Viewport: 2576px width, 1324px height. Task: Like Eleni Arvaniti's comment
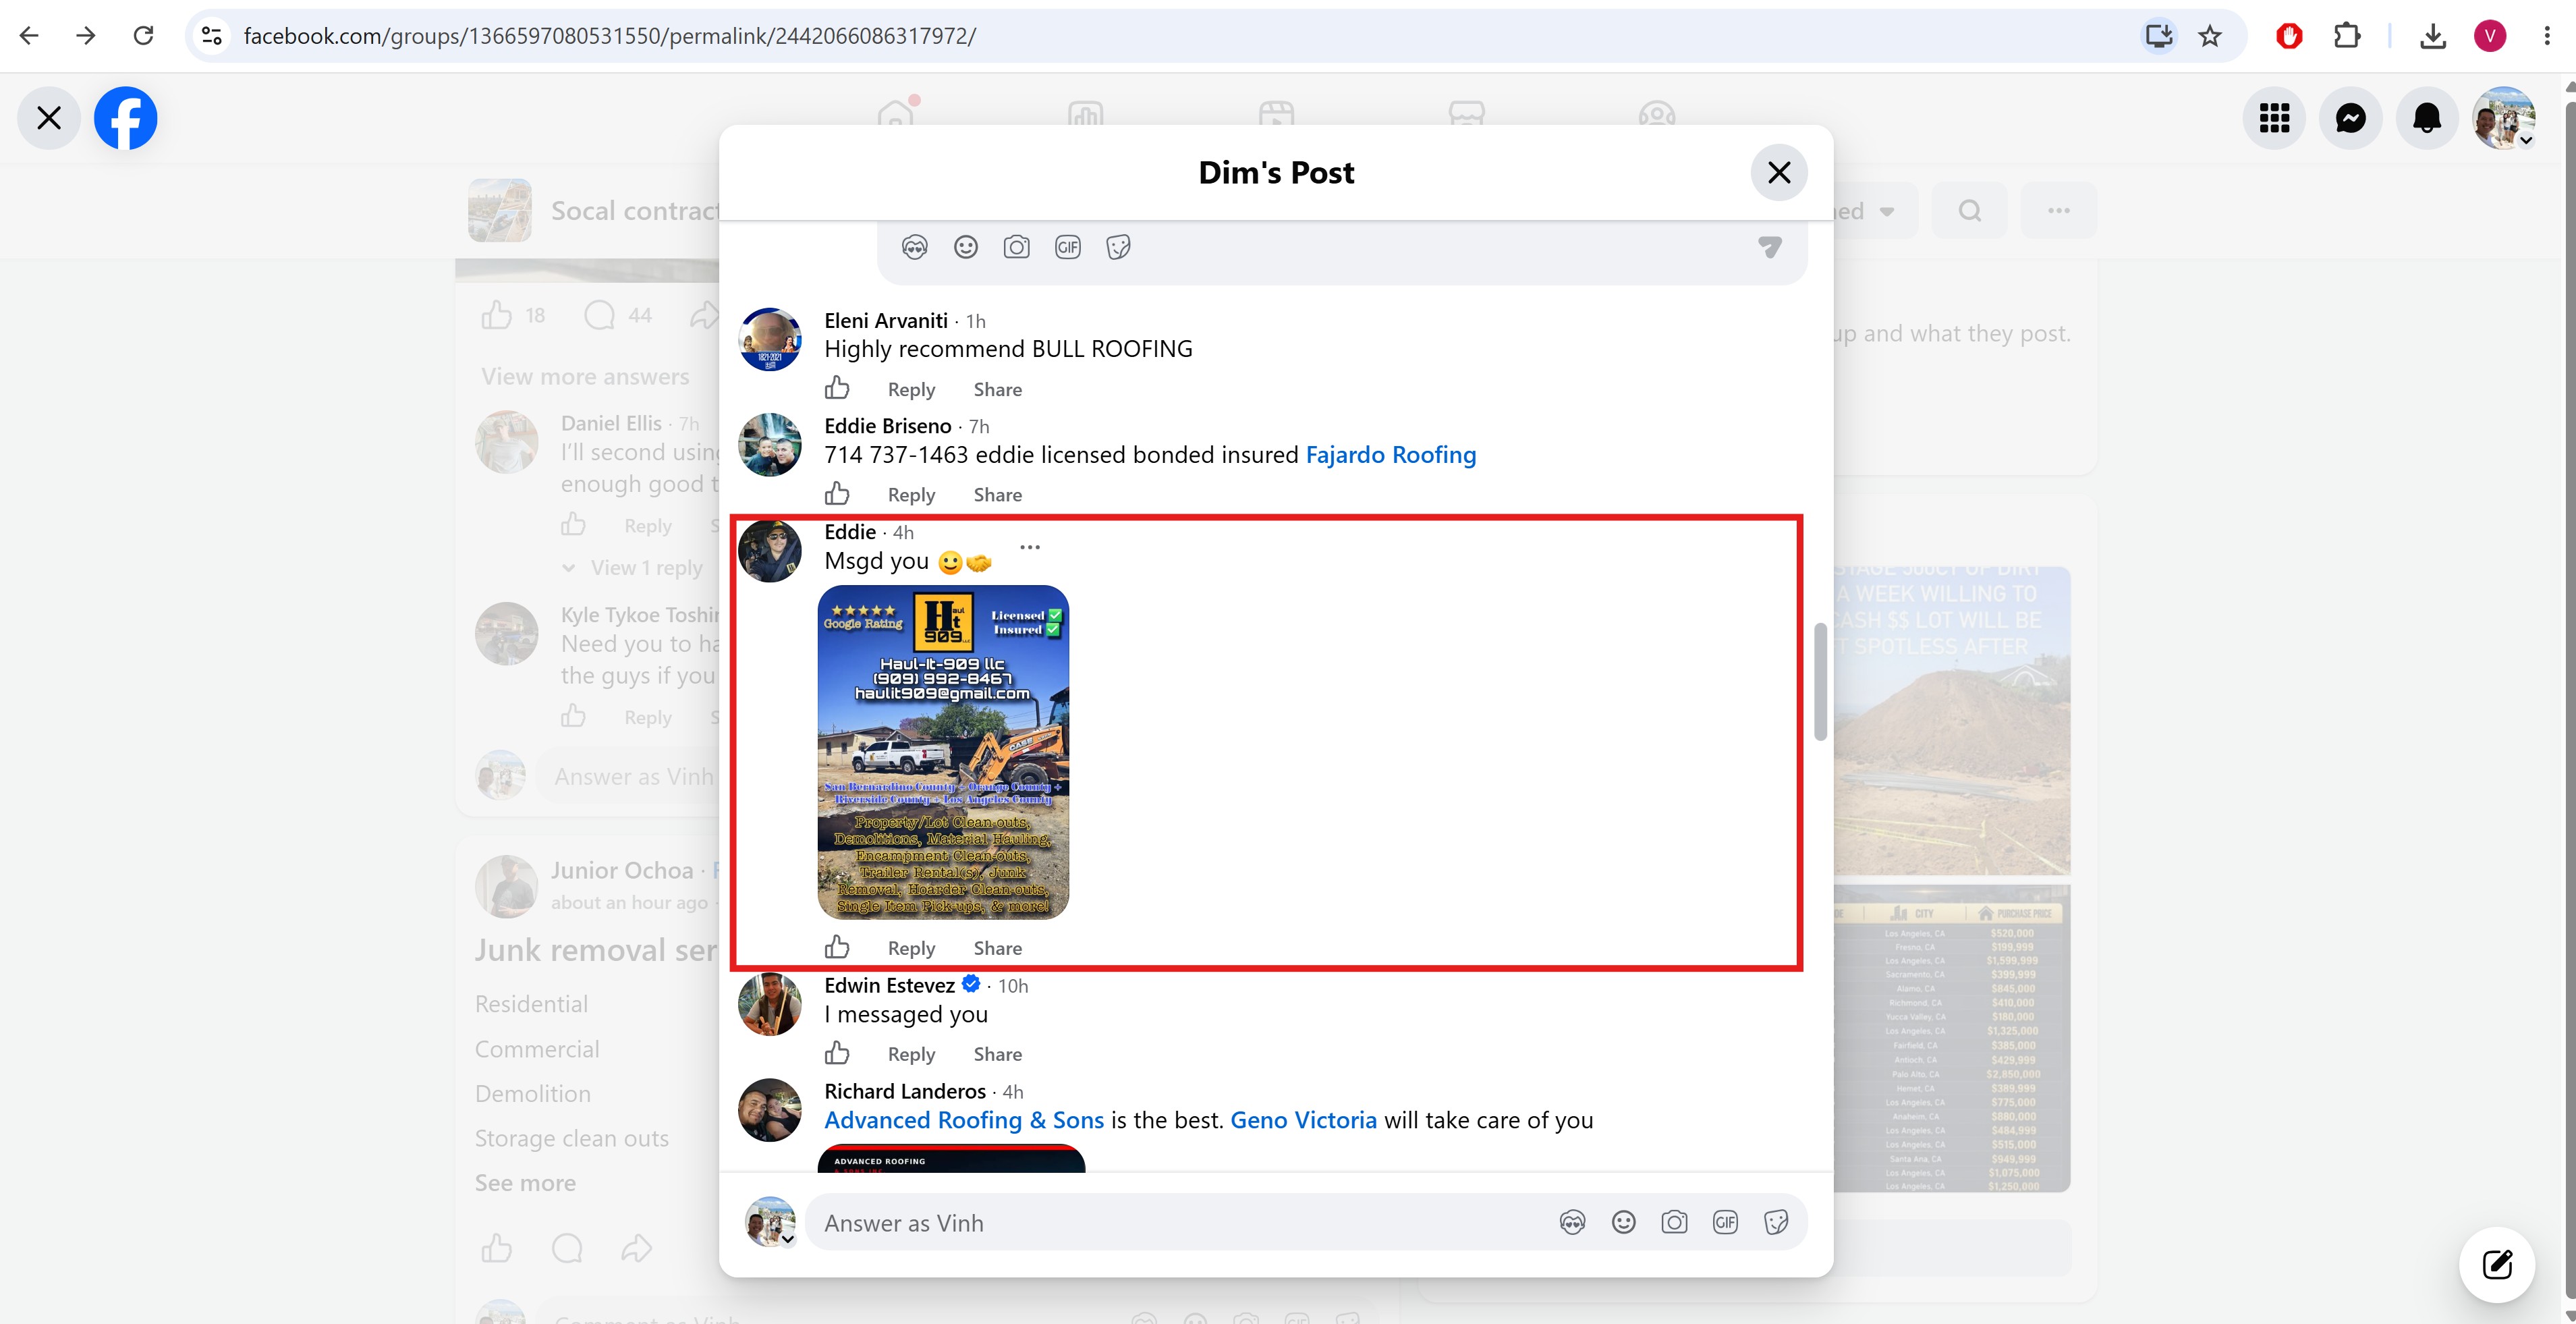point(838,388)
